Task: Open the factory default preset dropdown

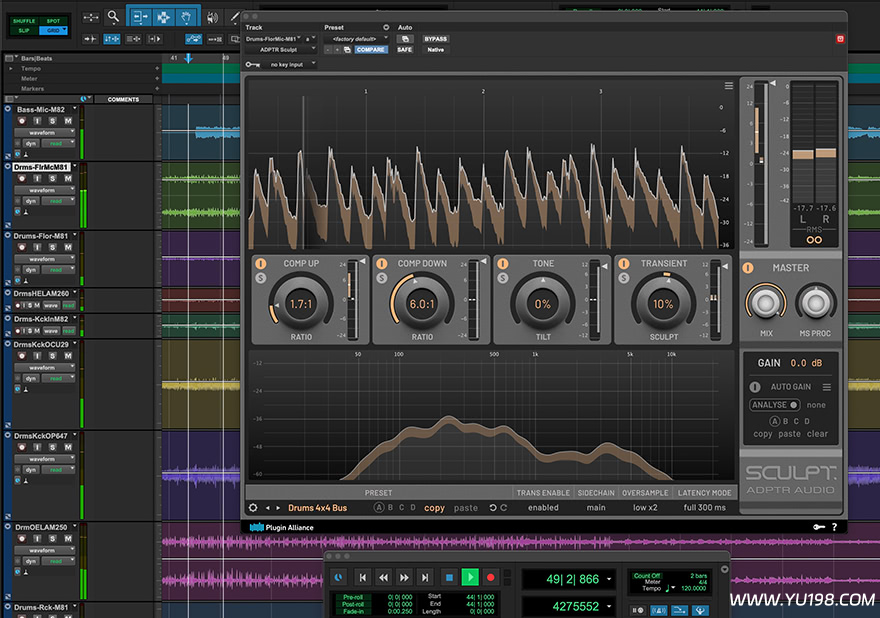Action: pos(355,38)
